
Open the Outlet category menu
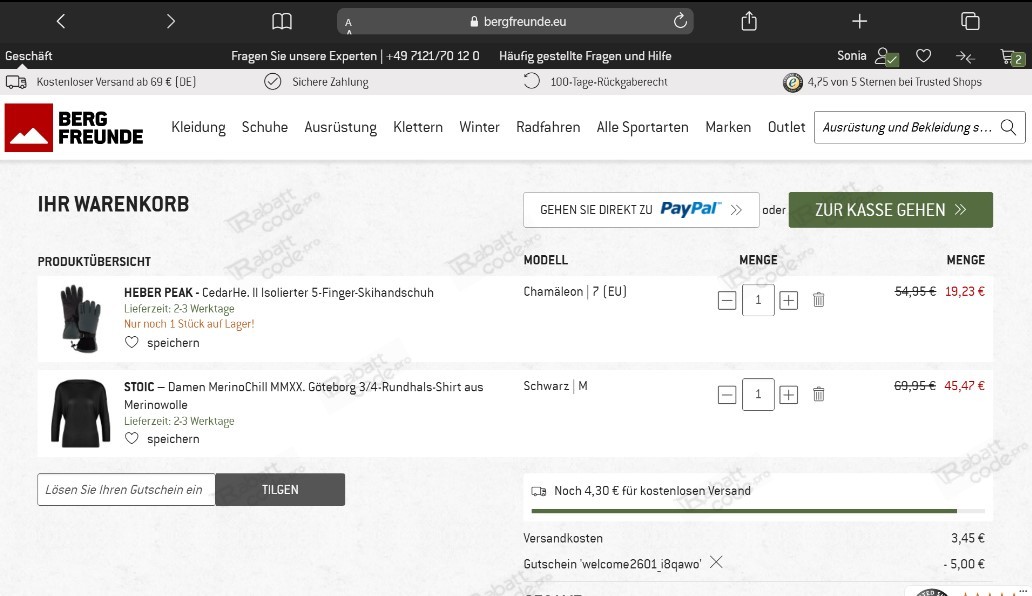[787, 127]
